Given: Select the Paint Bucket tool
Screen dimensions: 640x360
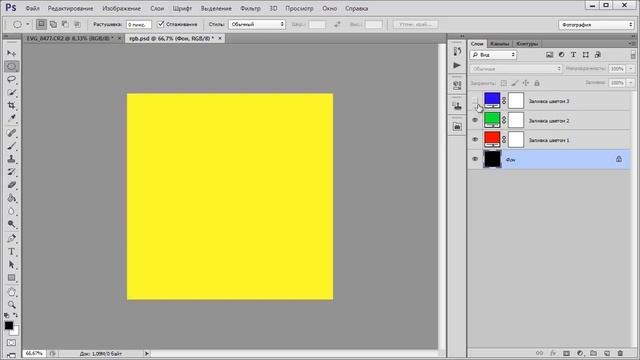Looking at the screenshot, I should coord(11,198).
